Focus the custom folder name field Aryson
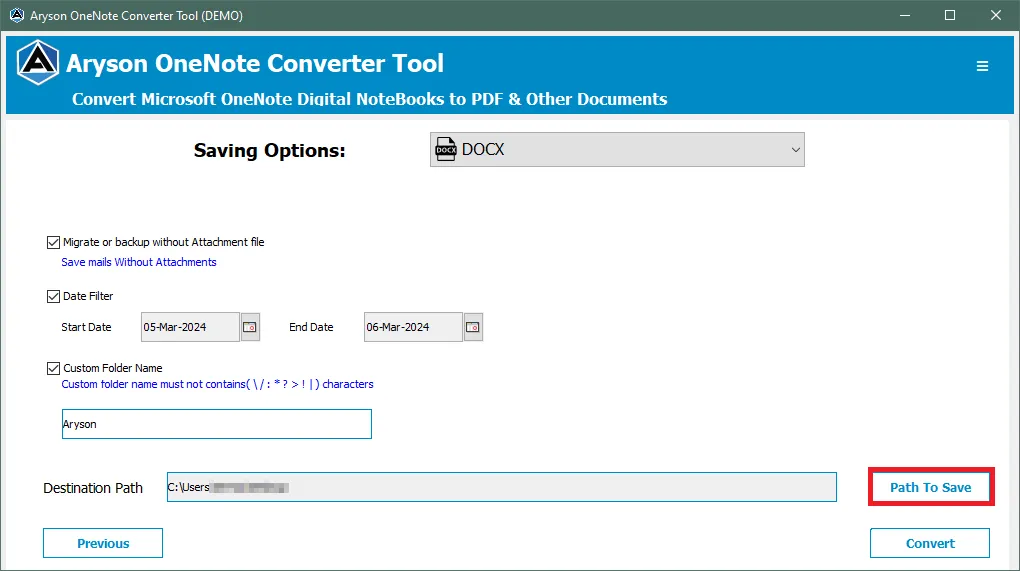1020x571 pixels. tap(217, 424)
